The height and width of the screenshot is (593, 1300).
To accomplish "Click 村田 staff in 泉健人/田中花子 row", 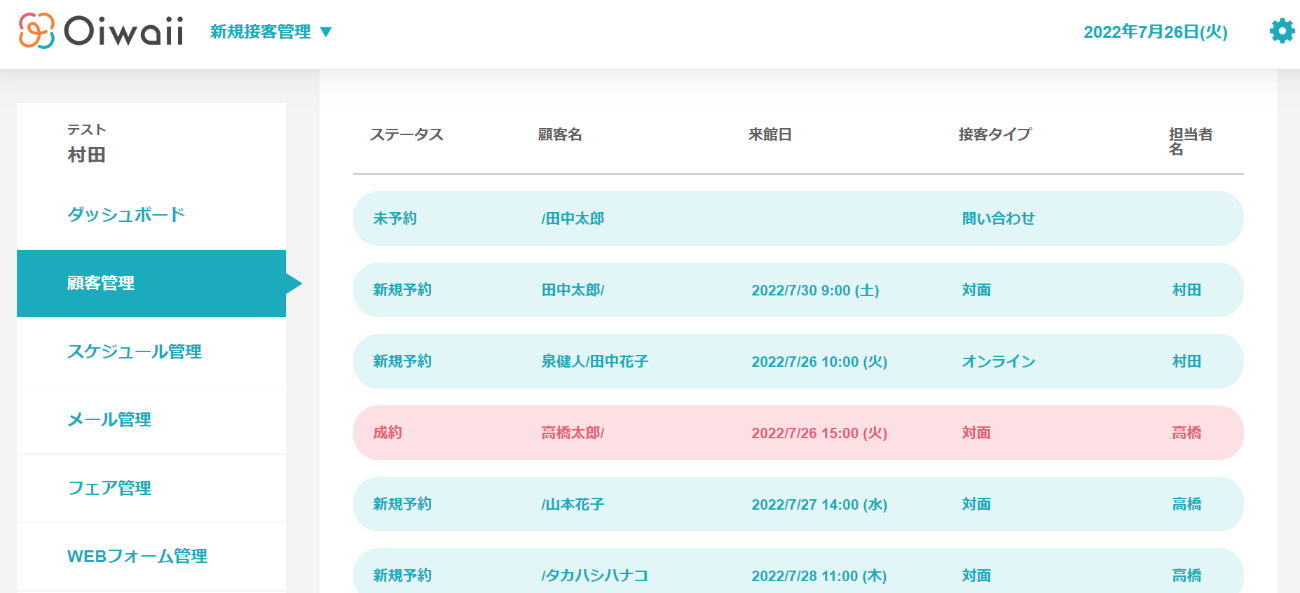I will tap(1186, 361).
